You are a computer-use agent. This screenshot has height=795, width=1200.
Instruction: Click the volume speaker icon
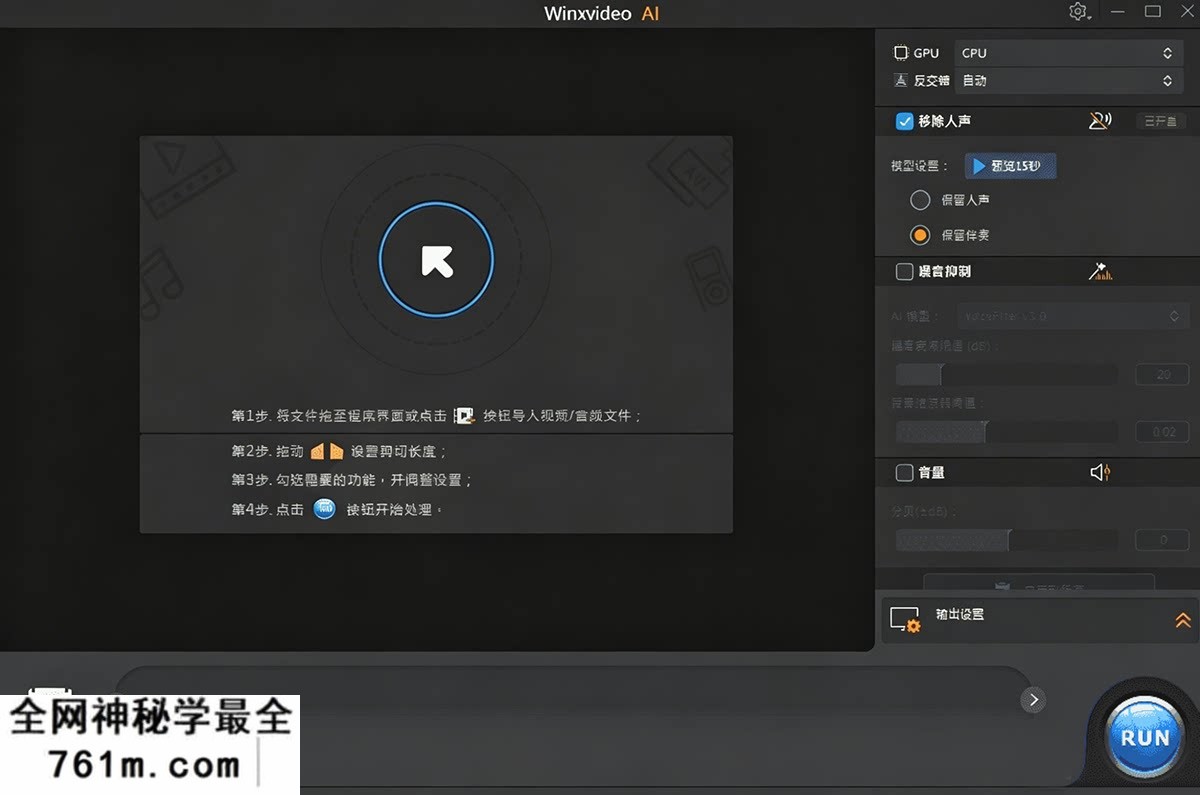tap(1100, 472)
